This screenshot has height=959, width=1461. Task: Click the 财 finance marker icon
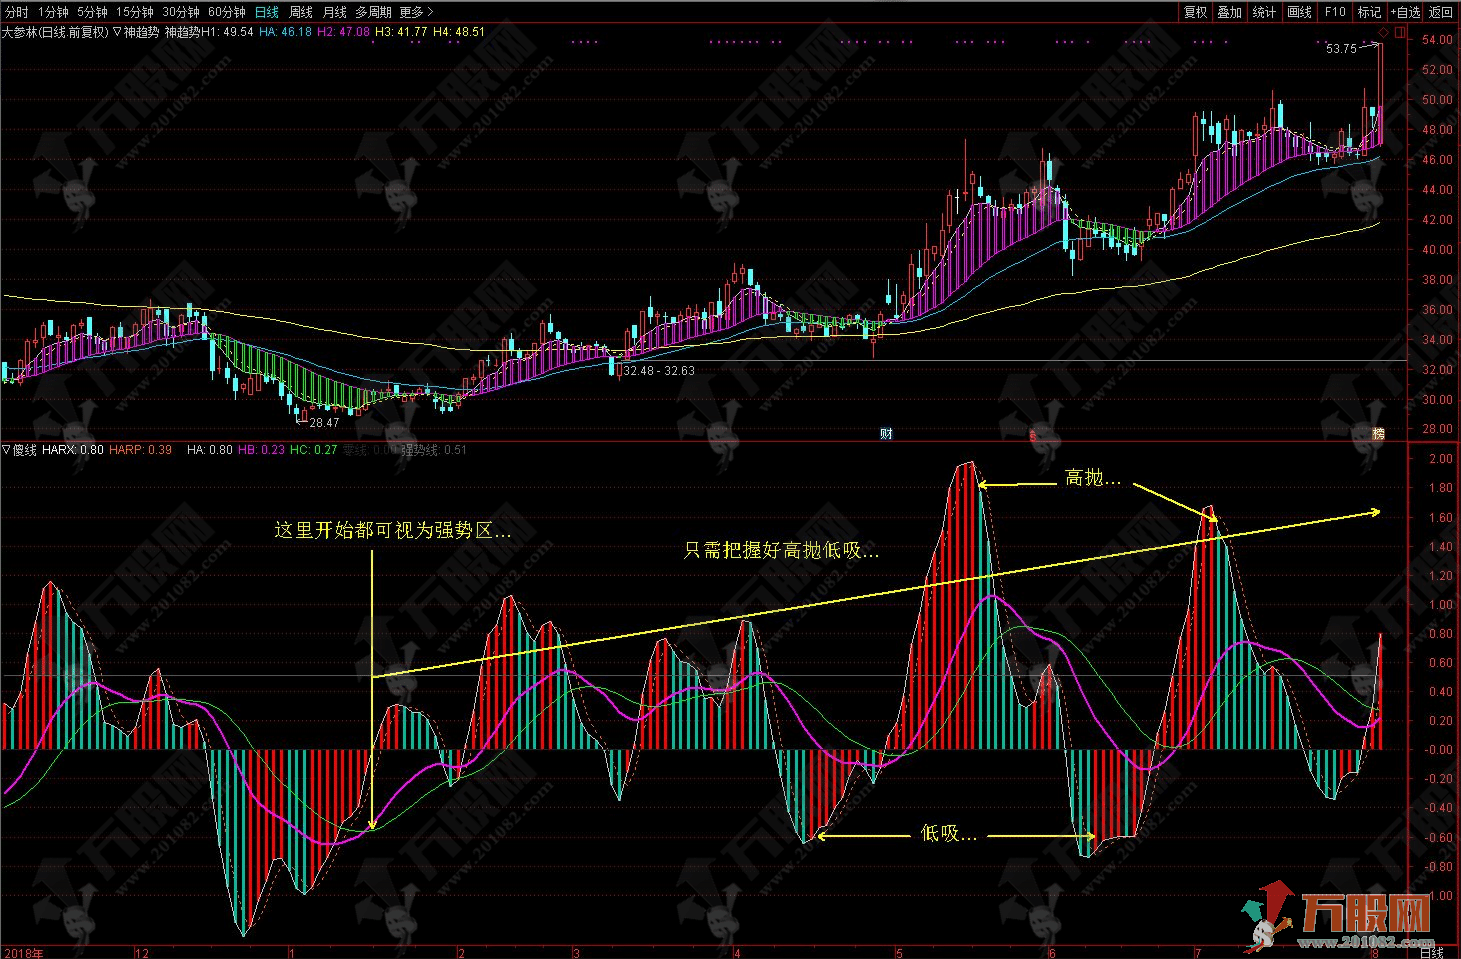tap(885, 433)
